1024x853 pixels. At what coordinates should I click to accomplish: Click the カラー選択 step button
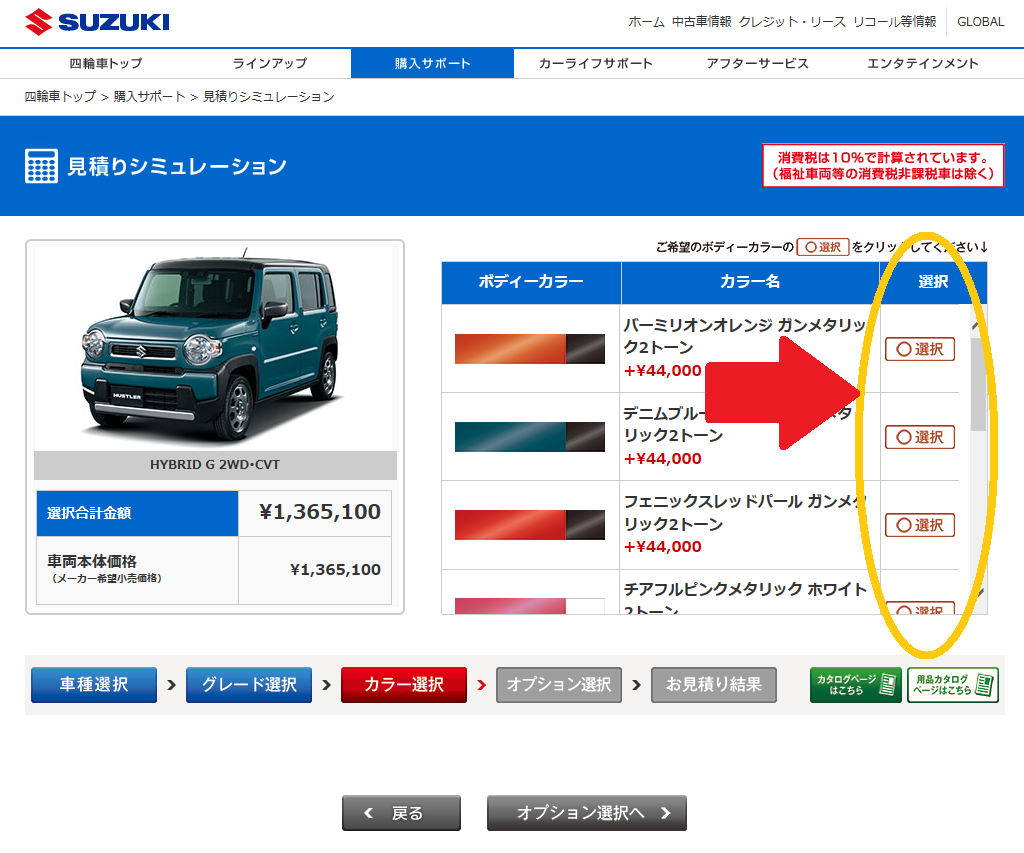pyautogui.click(x=404, y=684)
